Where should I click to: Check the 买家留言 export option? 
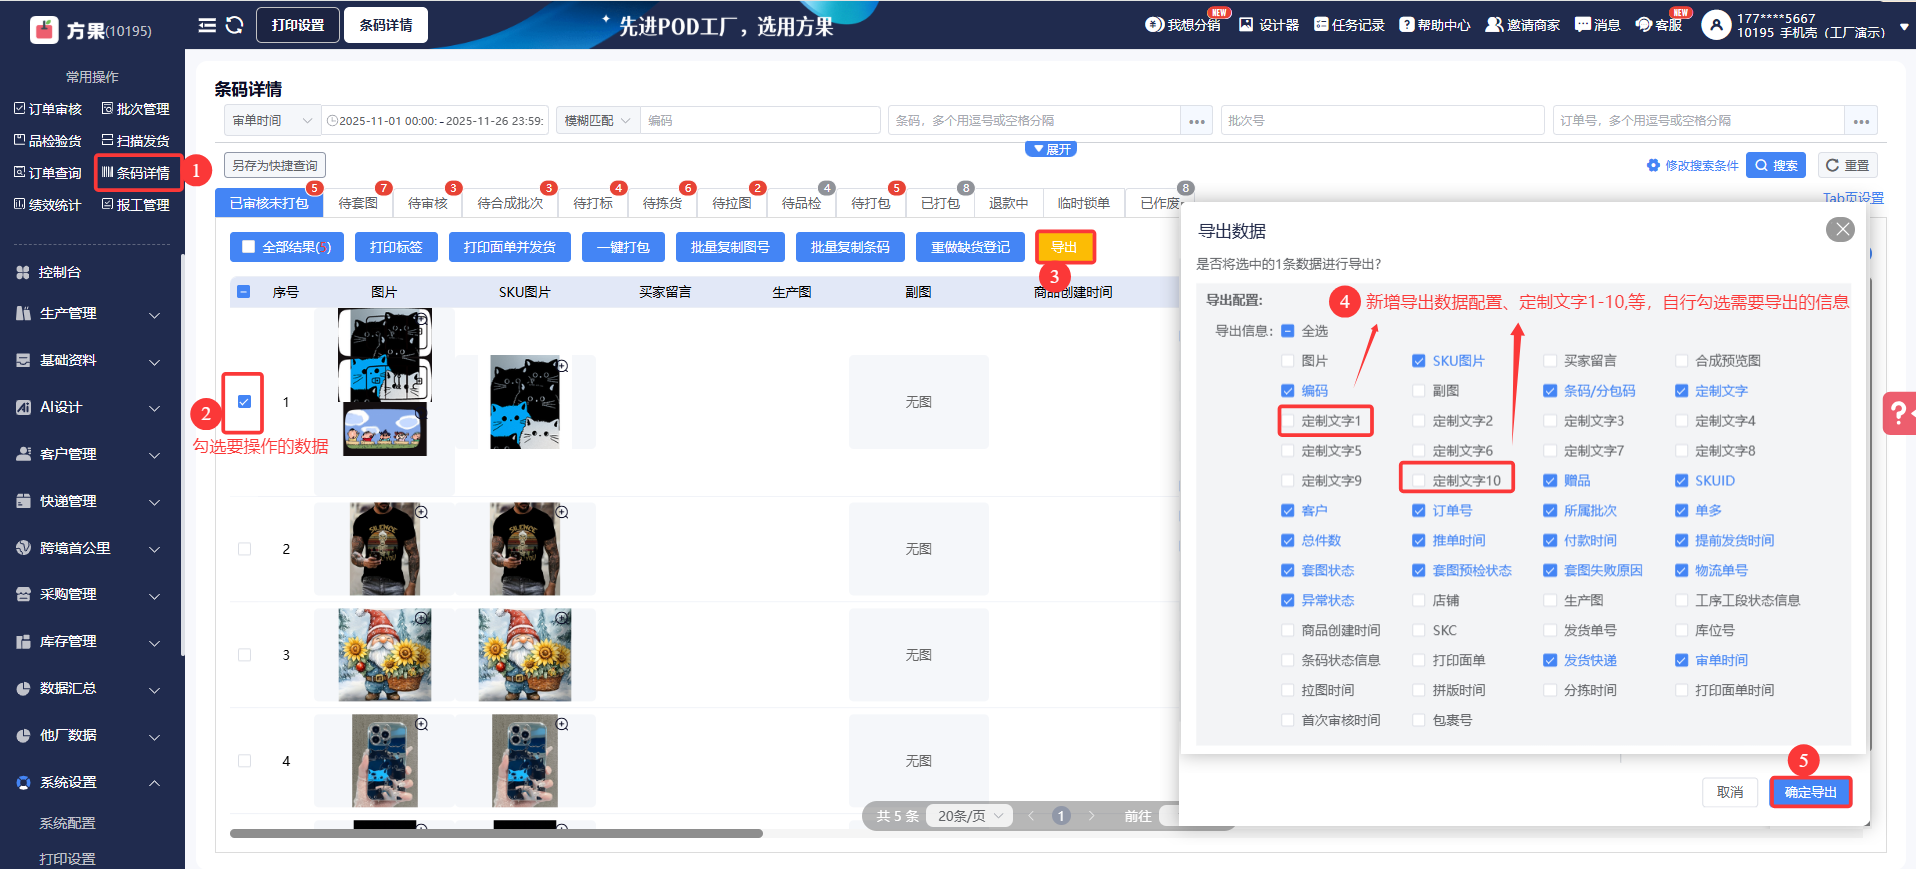coord(1550,361)
